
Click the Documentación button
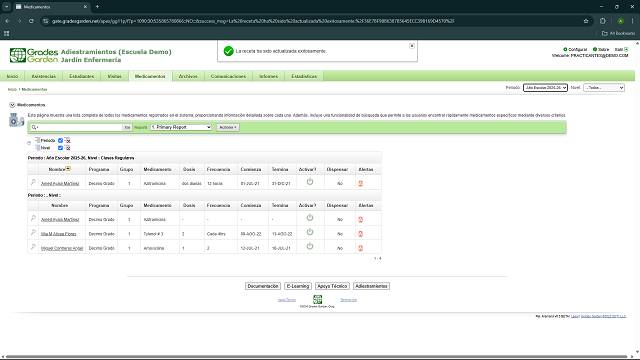click(263, 286)
